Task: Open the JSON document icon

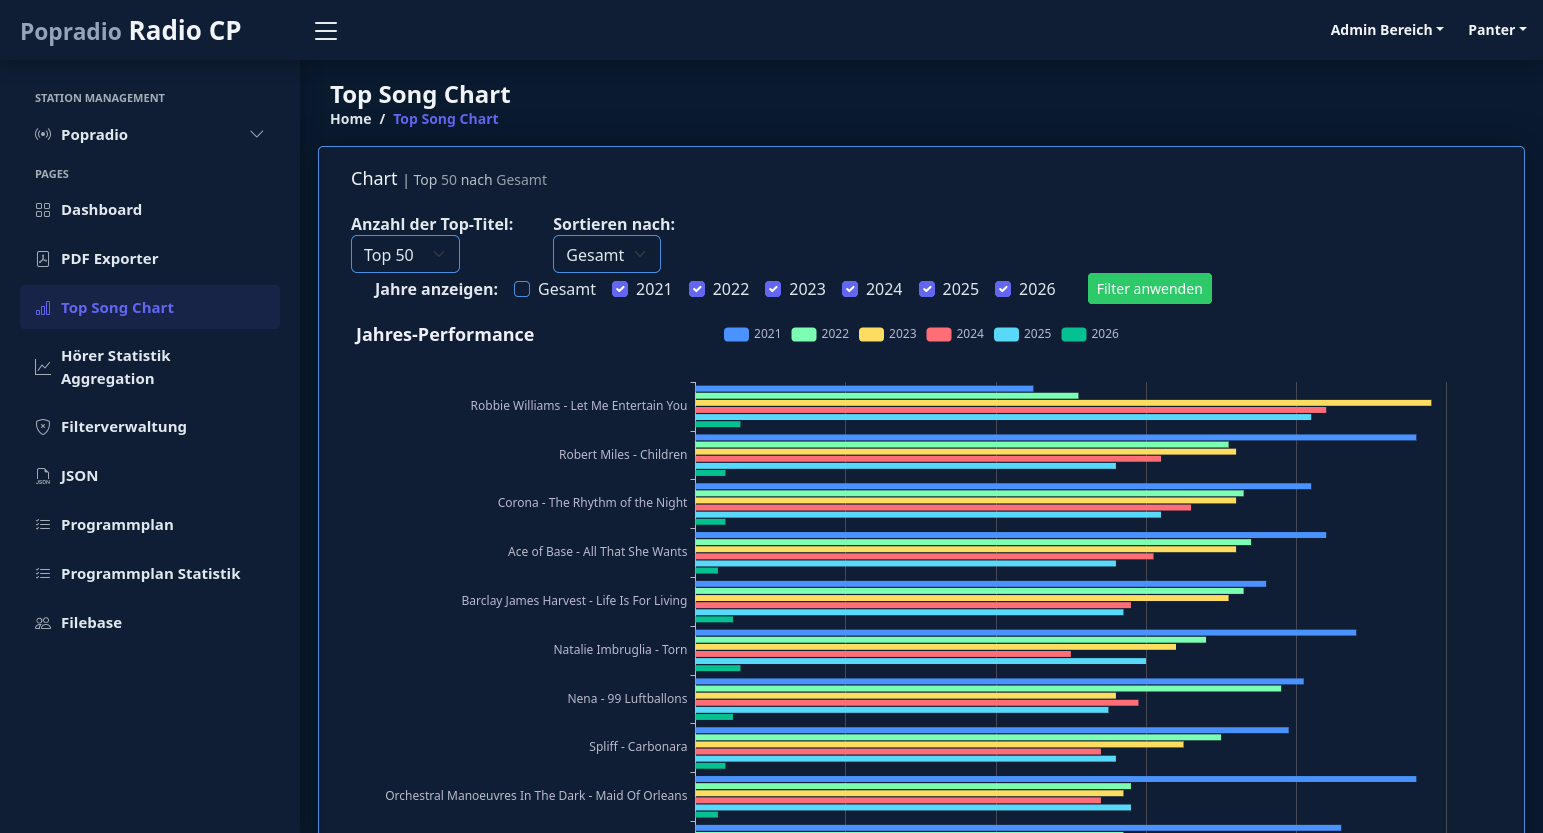Action: (x=42, y=475)
